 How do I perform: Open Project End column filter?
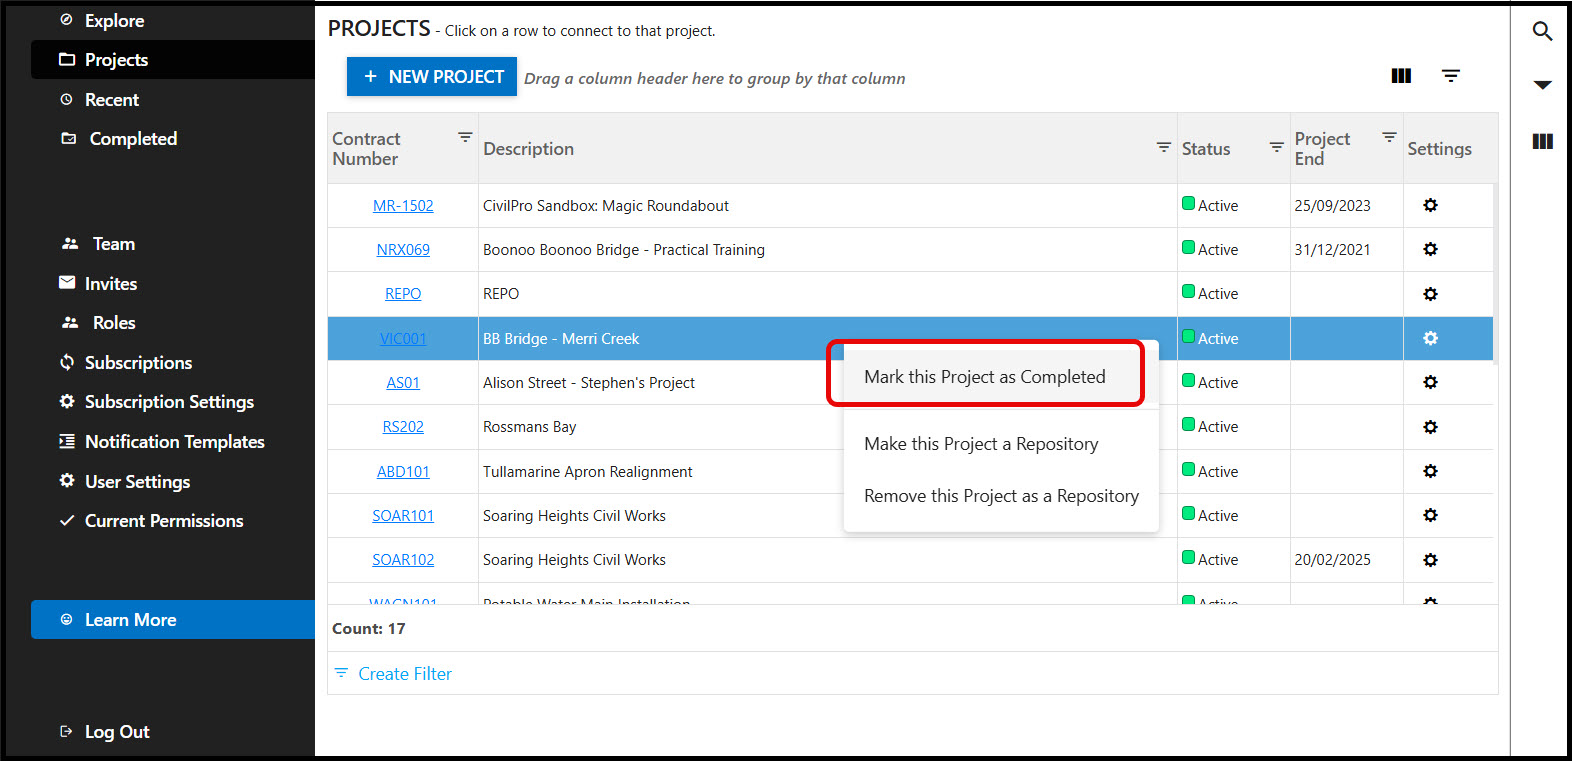tap(1389, 137)
